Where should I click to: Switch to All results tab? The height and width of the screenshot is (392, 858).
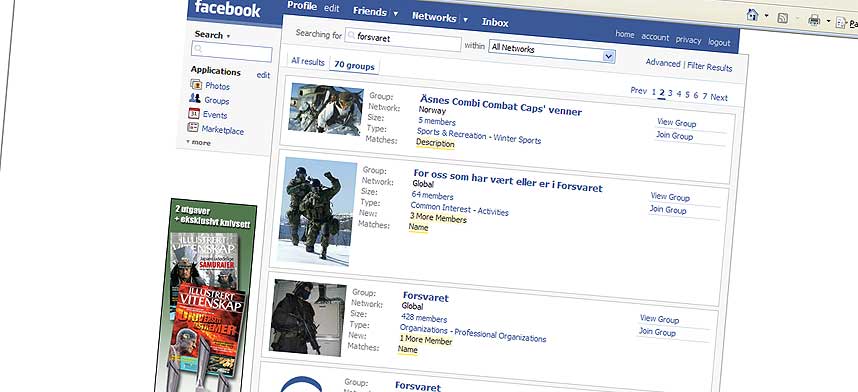click(x=308, y=62)
